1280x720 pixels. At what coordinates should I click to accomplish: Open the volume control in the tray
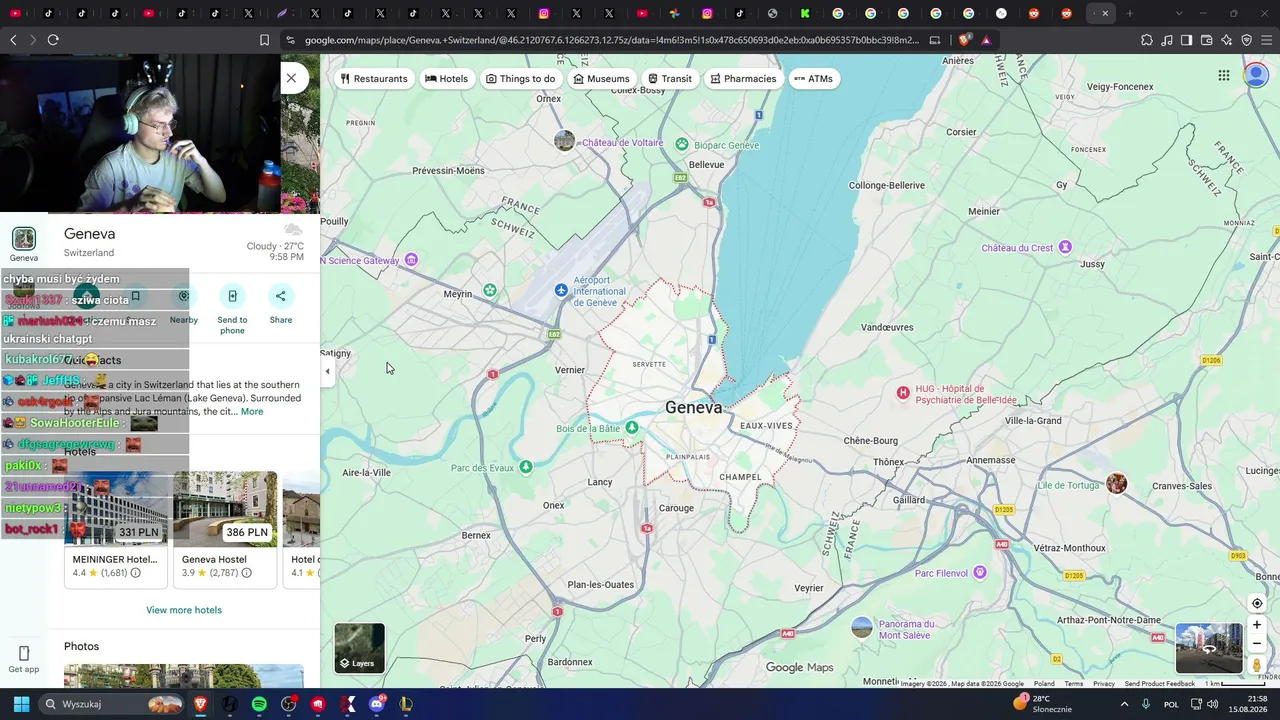[x=1212, y=704]
